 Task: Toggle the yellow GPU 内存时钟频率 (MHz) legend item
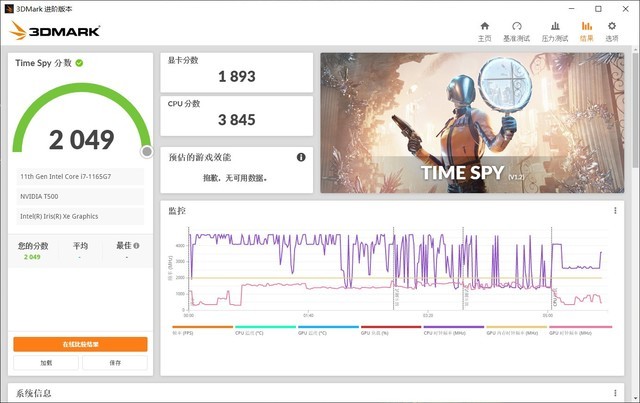click(x=517, y=330)
